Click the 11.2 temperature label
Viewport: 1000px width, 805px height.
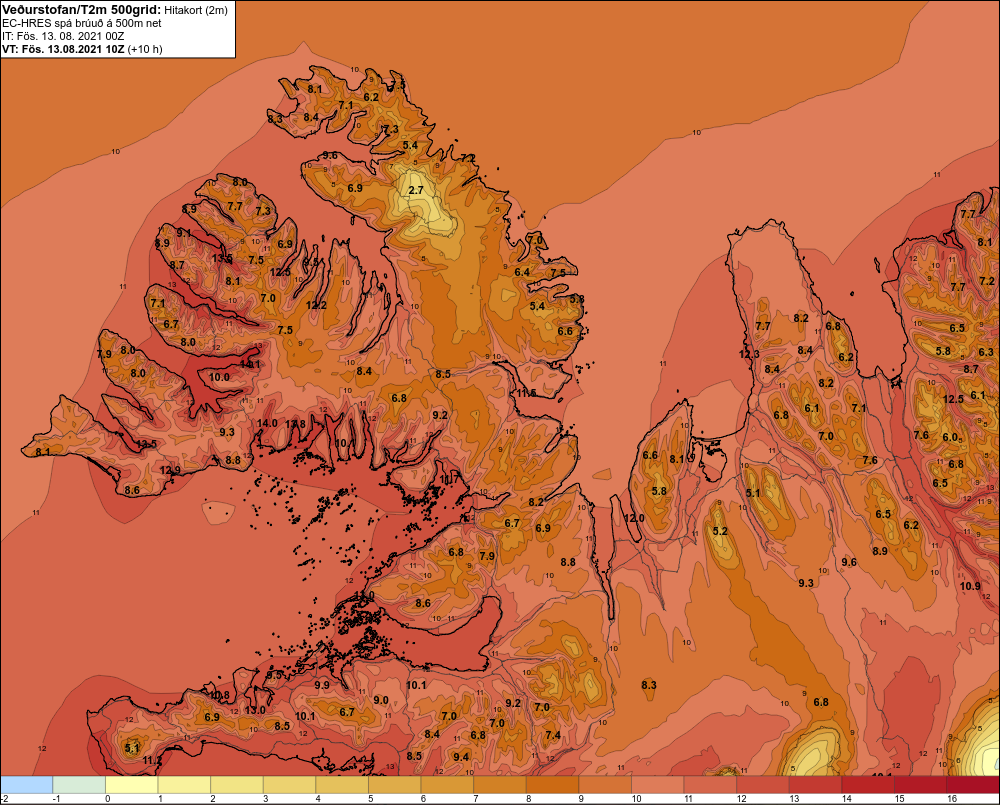[x=152, y=760]
